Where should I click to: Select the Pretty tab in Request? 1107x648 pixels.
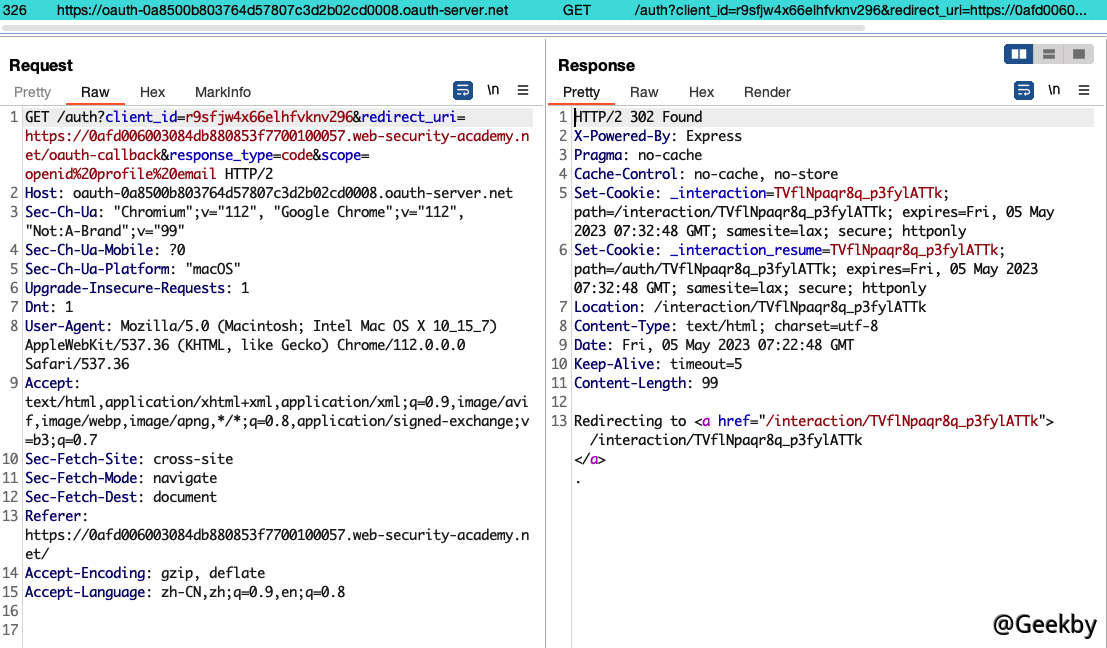(x=32, y=92)
